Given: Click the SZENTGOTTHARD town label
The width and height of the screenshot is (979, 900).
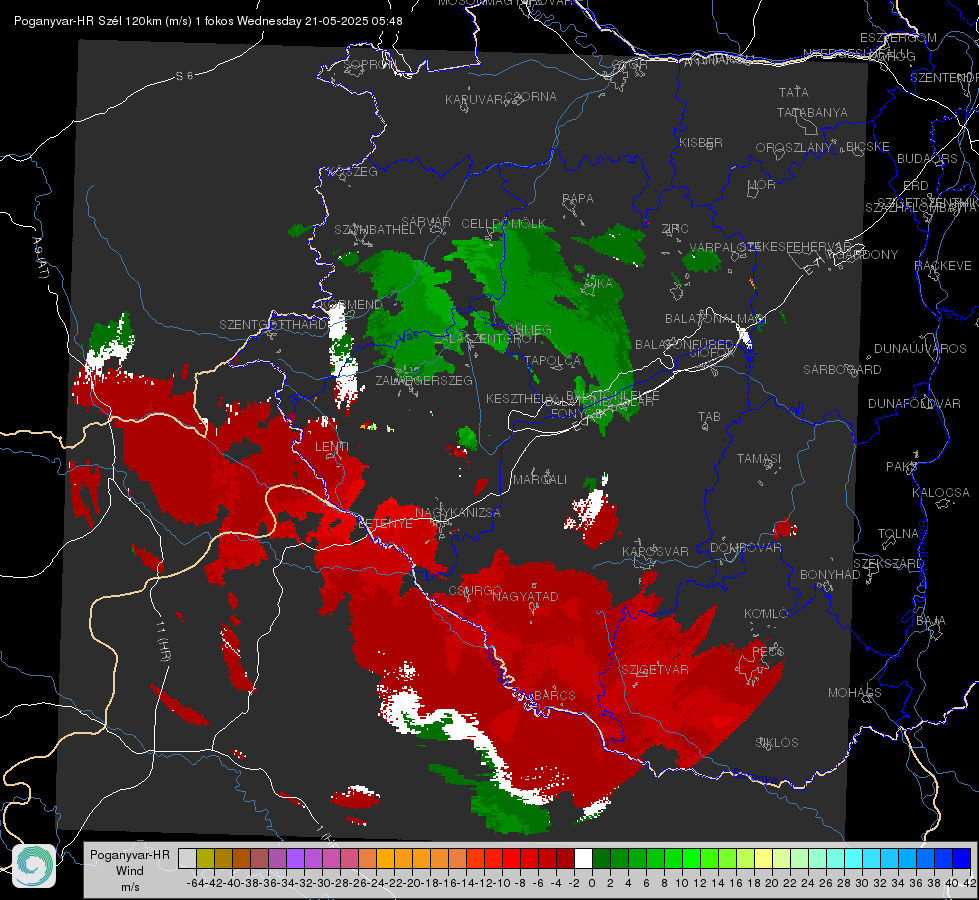Looking at the screenshot, I should pyautogui.click(x=273, y=325).
